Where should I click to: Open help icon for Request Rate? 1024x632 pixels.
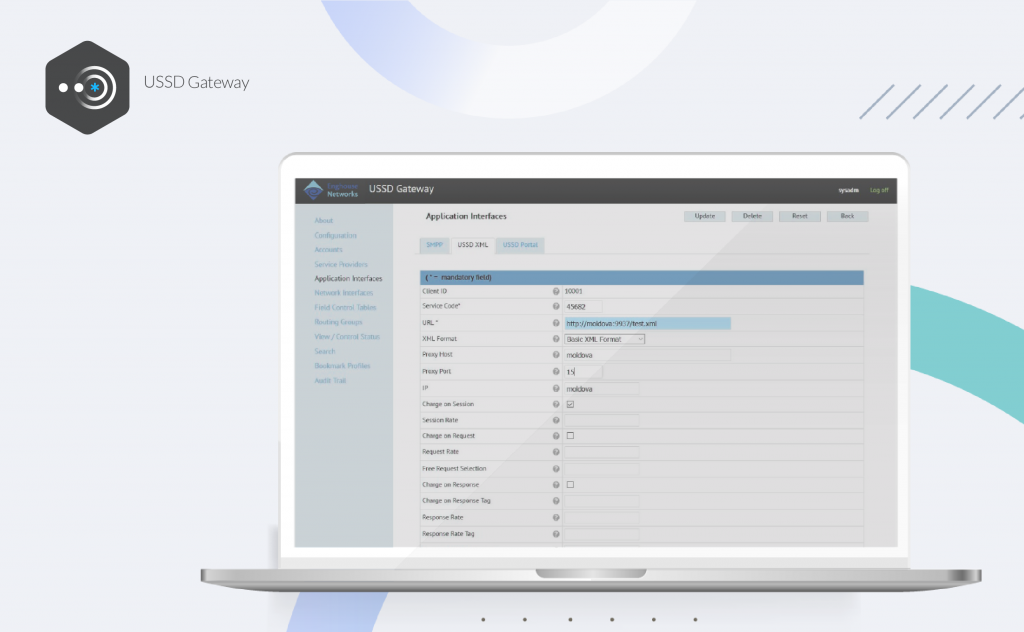point(556,452)
